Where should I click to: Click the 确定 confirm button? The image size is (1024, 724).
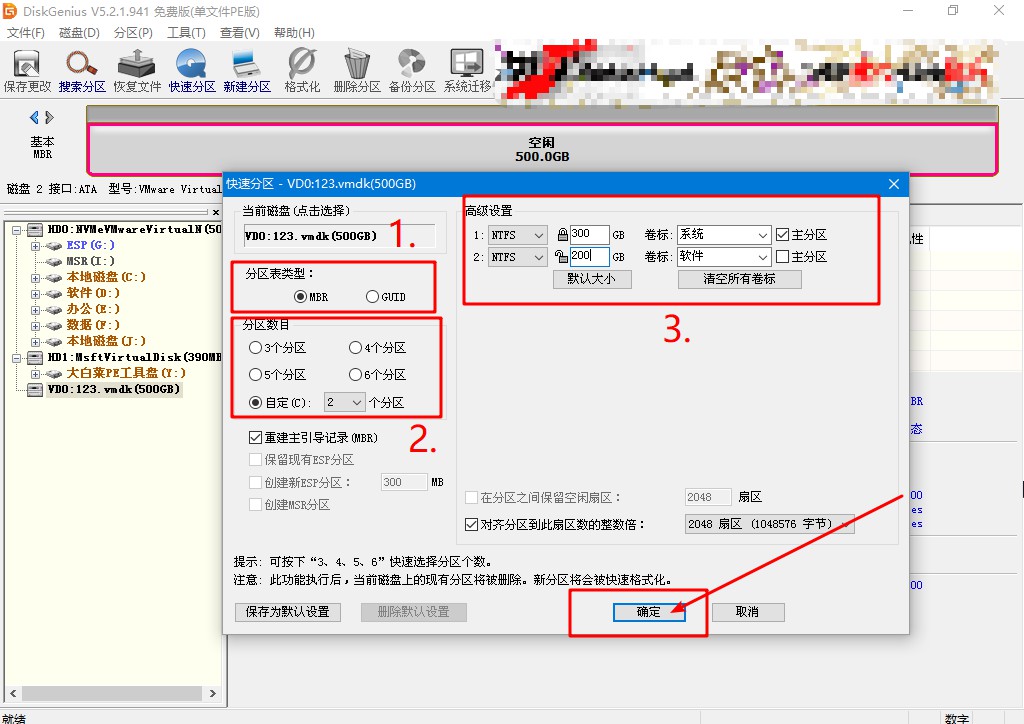649,611
